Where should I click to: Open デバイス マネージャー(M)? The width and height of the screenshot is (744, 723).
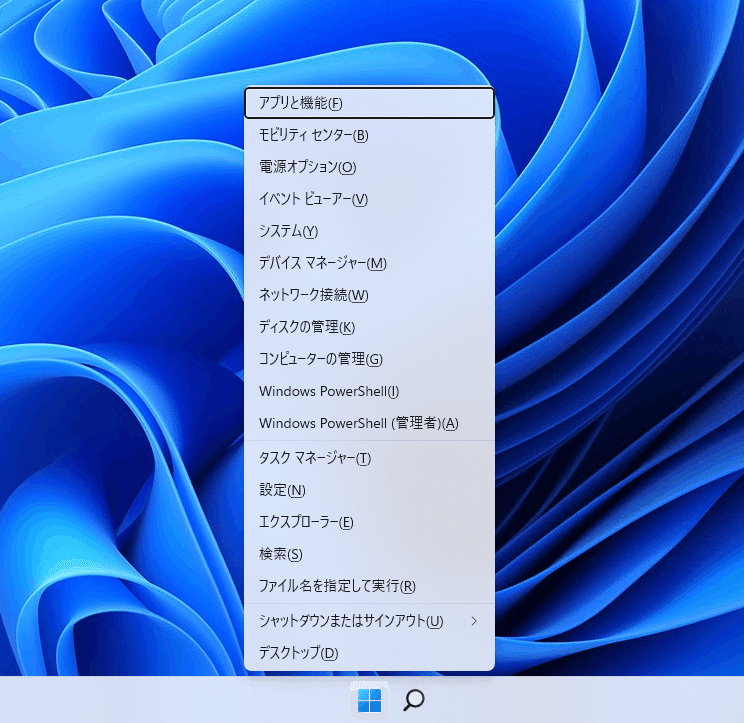369,263
